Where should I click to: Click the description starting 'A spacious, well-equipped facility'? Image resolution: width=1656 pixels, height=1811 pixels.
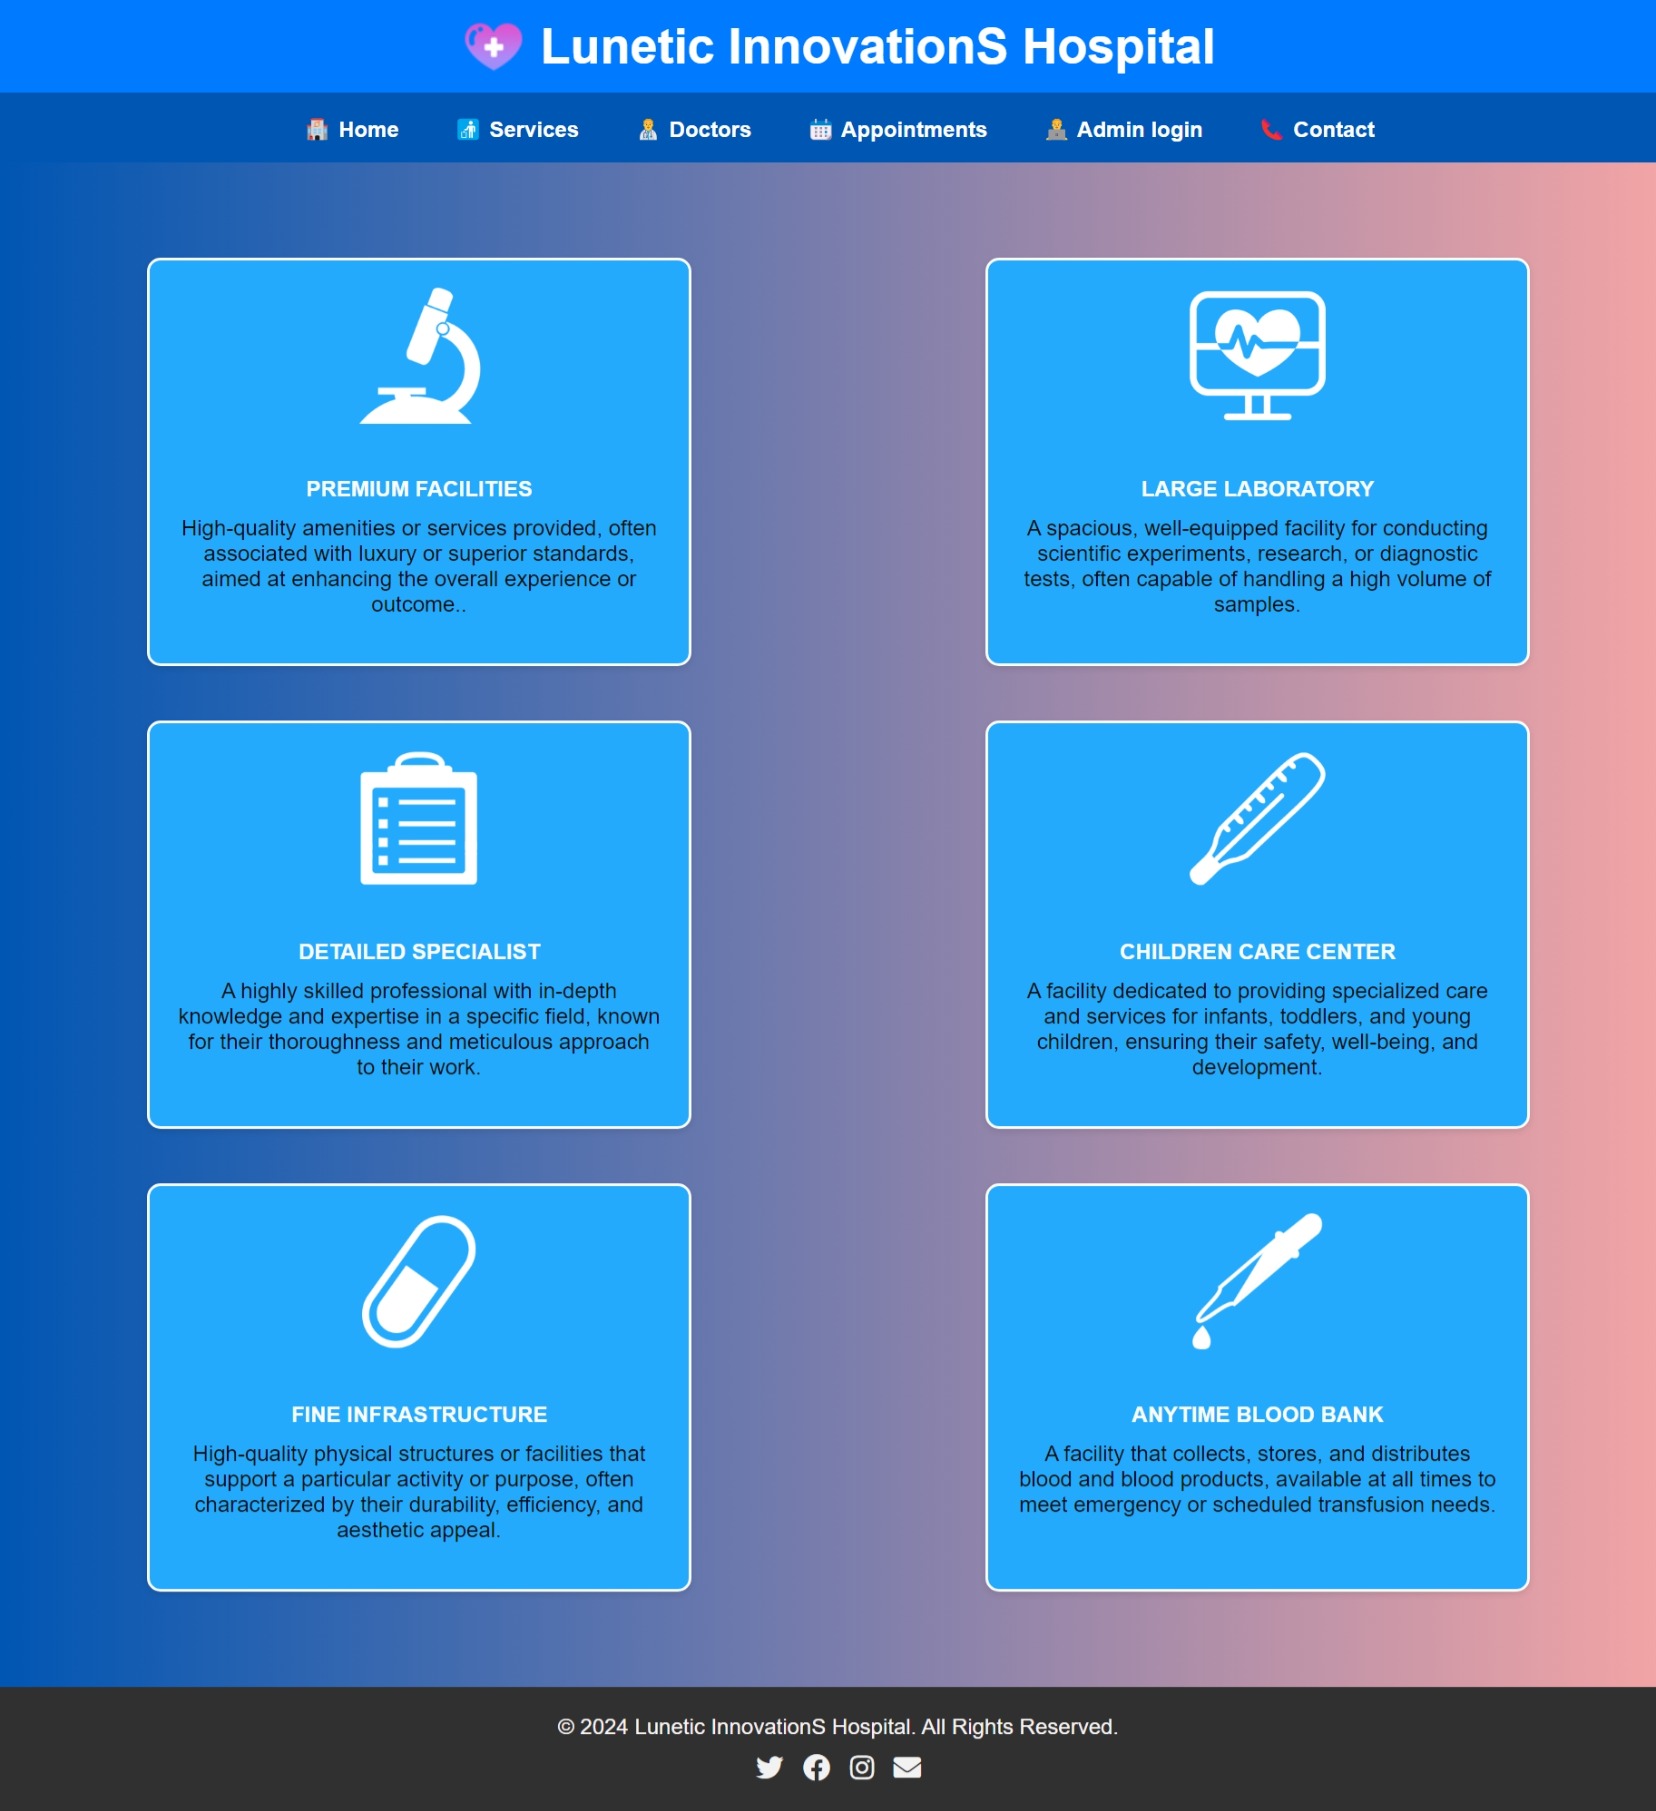tap(1257, 566)
